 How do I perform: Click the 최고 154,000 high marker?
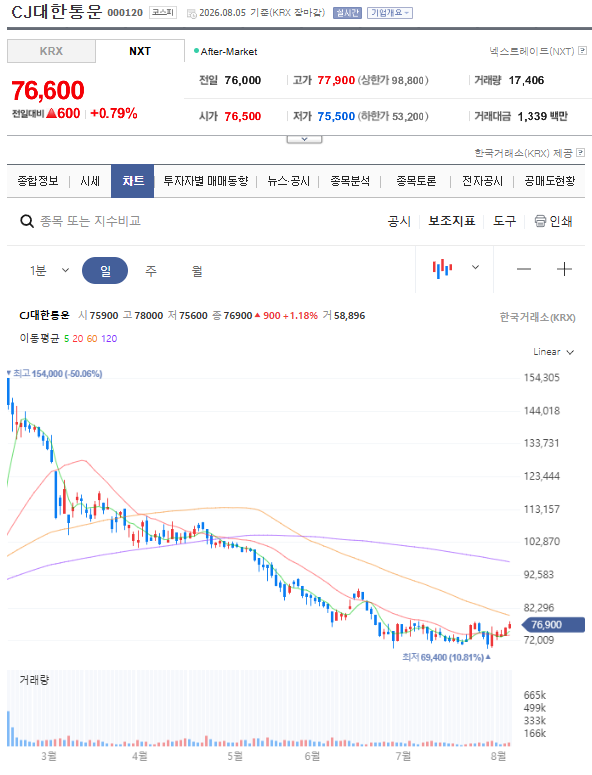click(x=54, y=374)
